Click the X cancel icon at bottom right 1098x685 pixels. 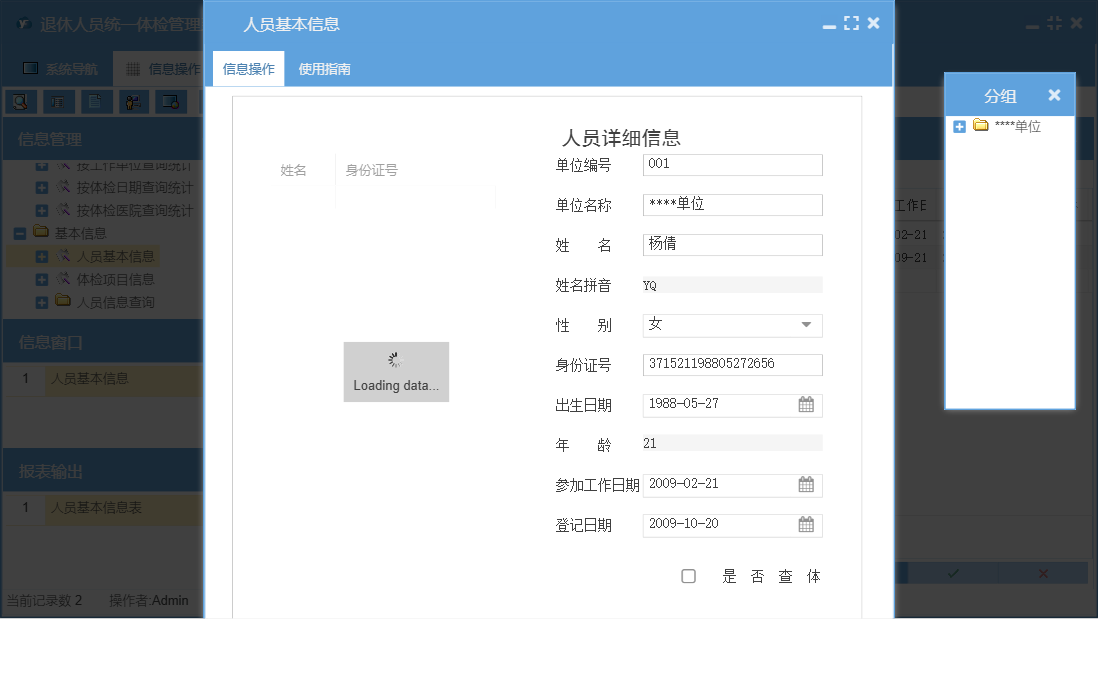[1043, 573]
